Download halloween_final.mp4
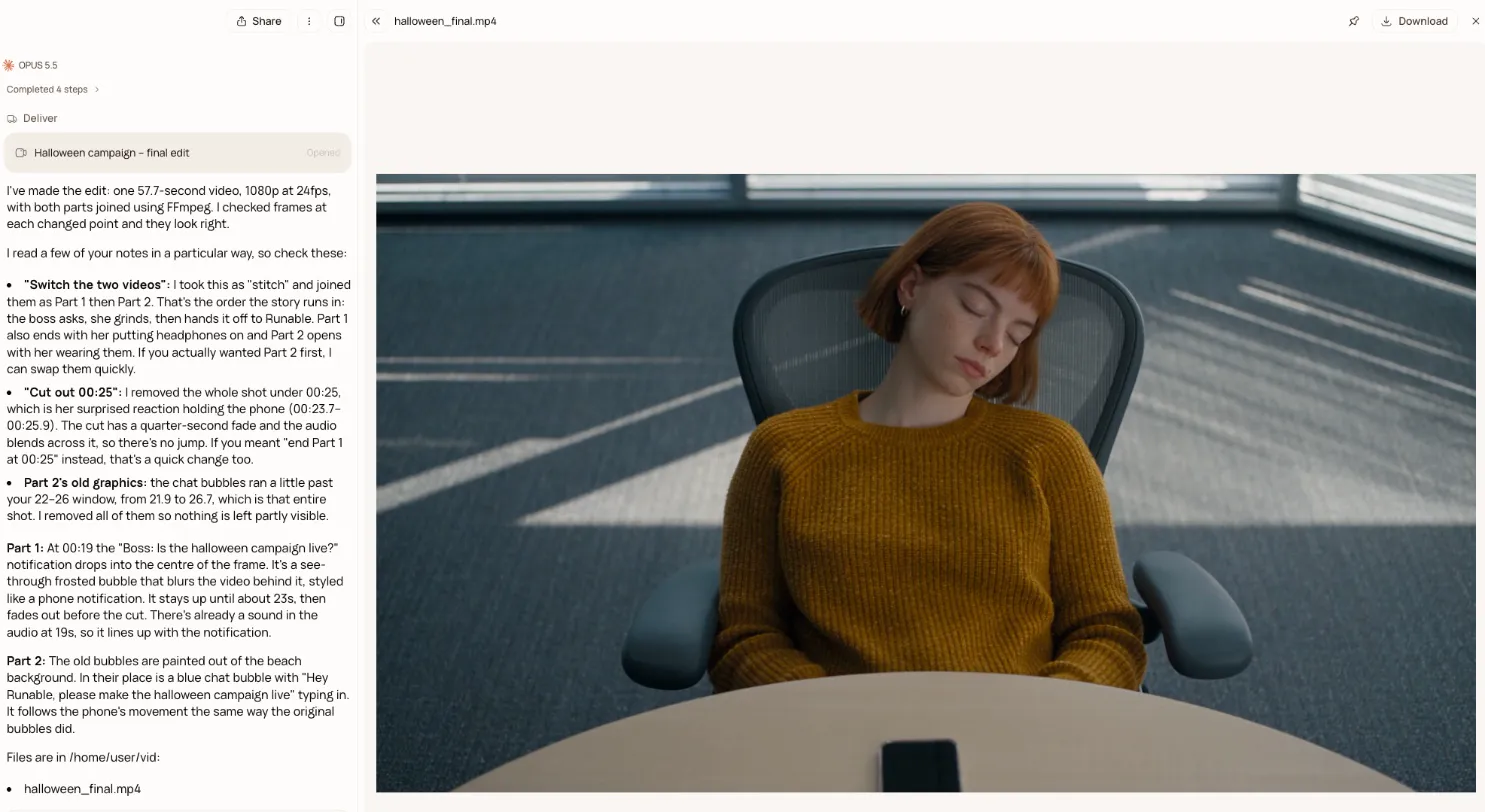The image size is (1485, 812). pyautogui.click(x=1414, y=21)
